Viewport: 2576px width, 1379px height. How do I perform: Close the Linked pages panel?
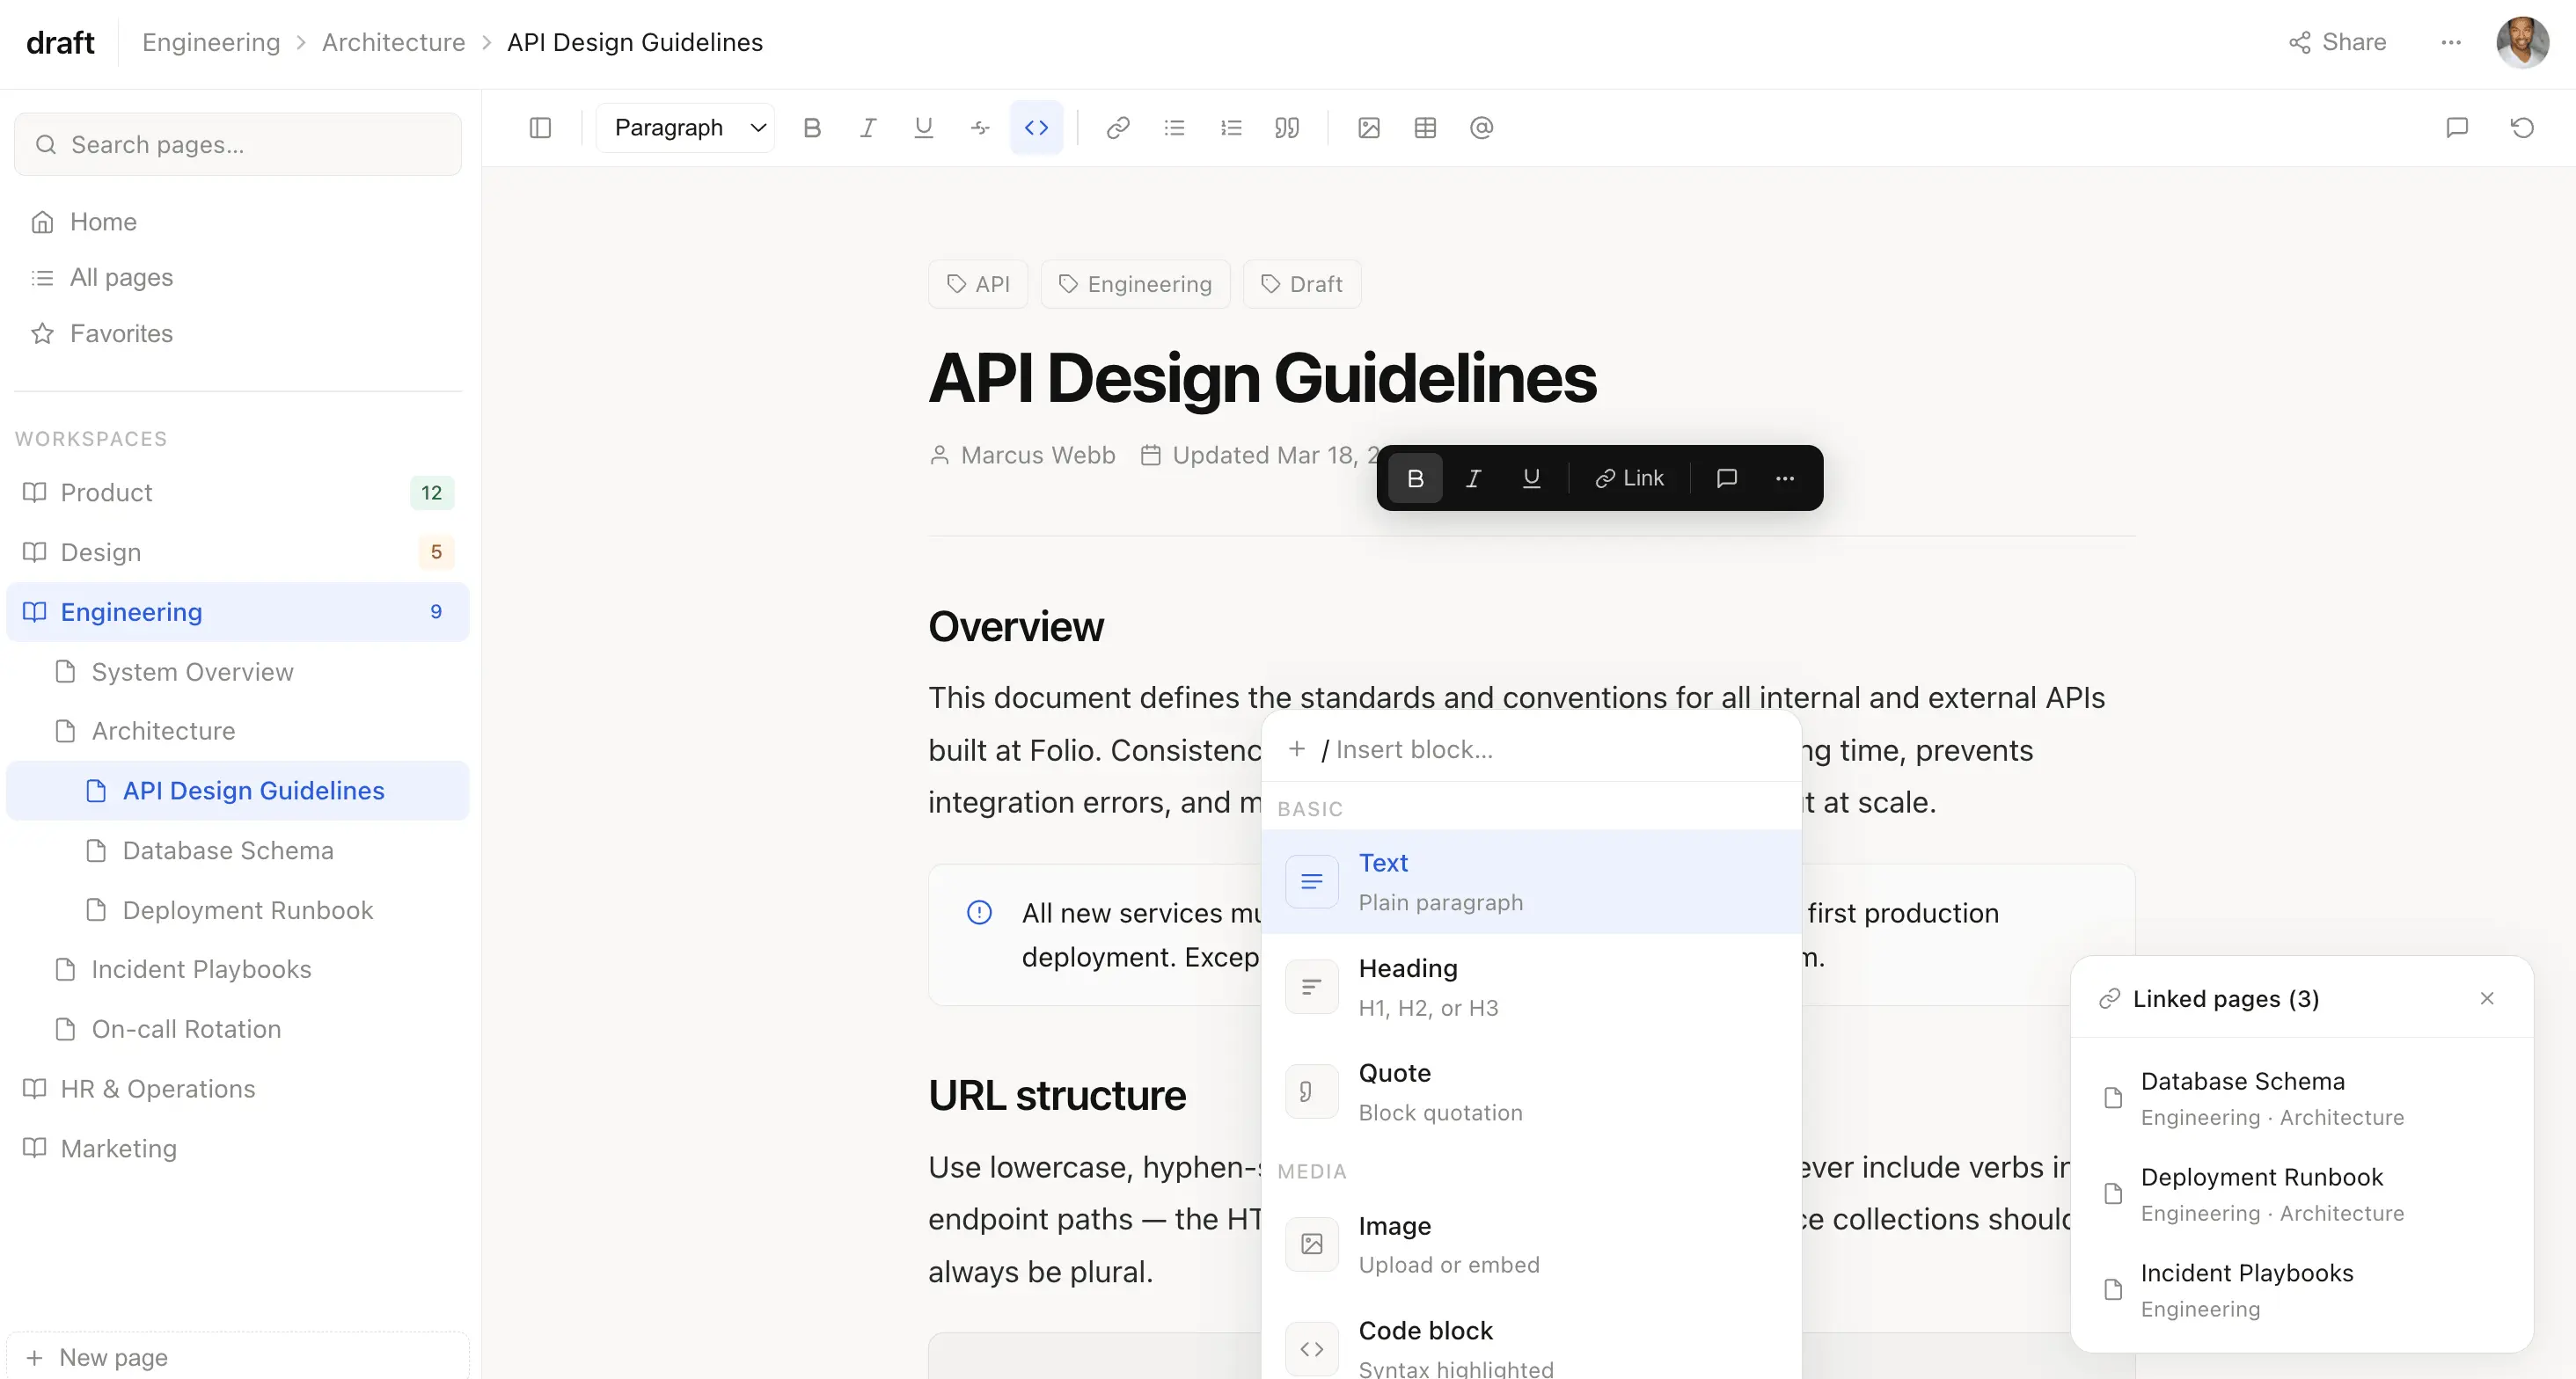click(2487, 998)
